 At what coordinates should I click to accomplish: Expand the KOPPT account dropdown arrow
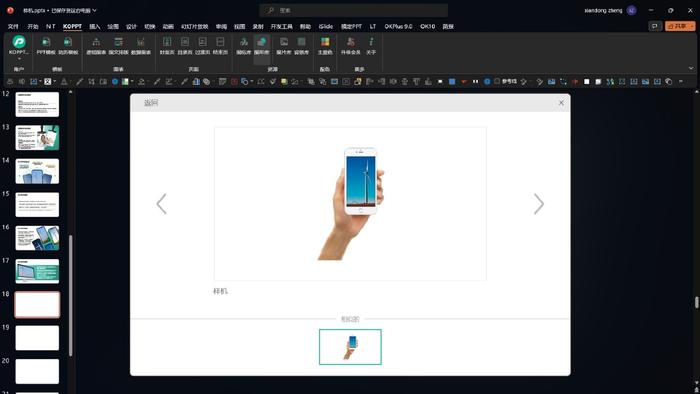pos(19,58)
